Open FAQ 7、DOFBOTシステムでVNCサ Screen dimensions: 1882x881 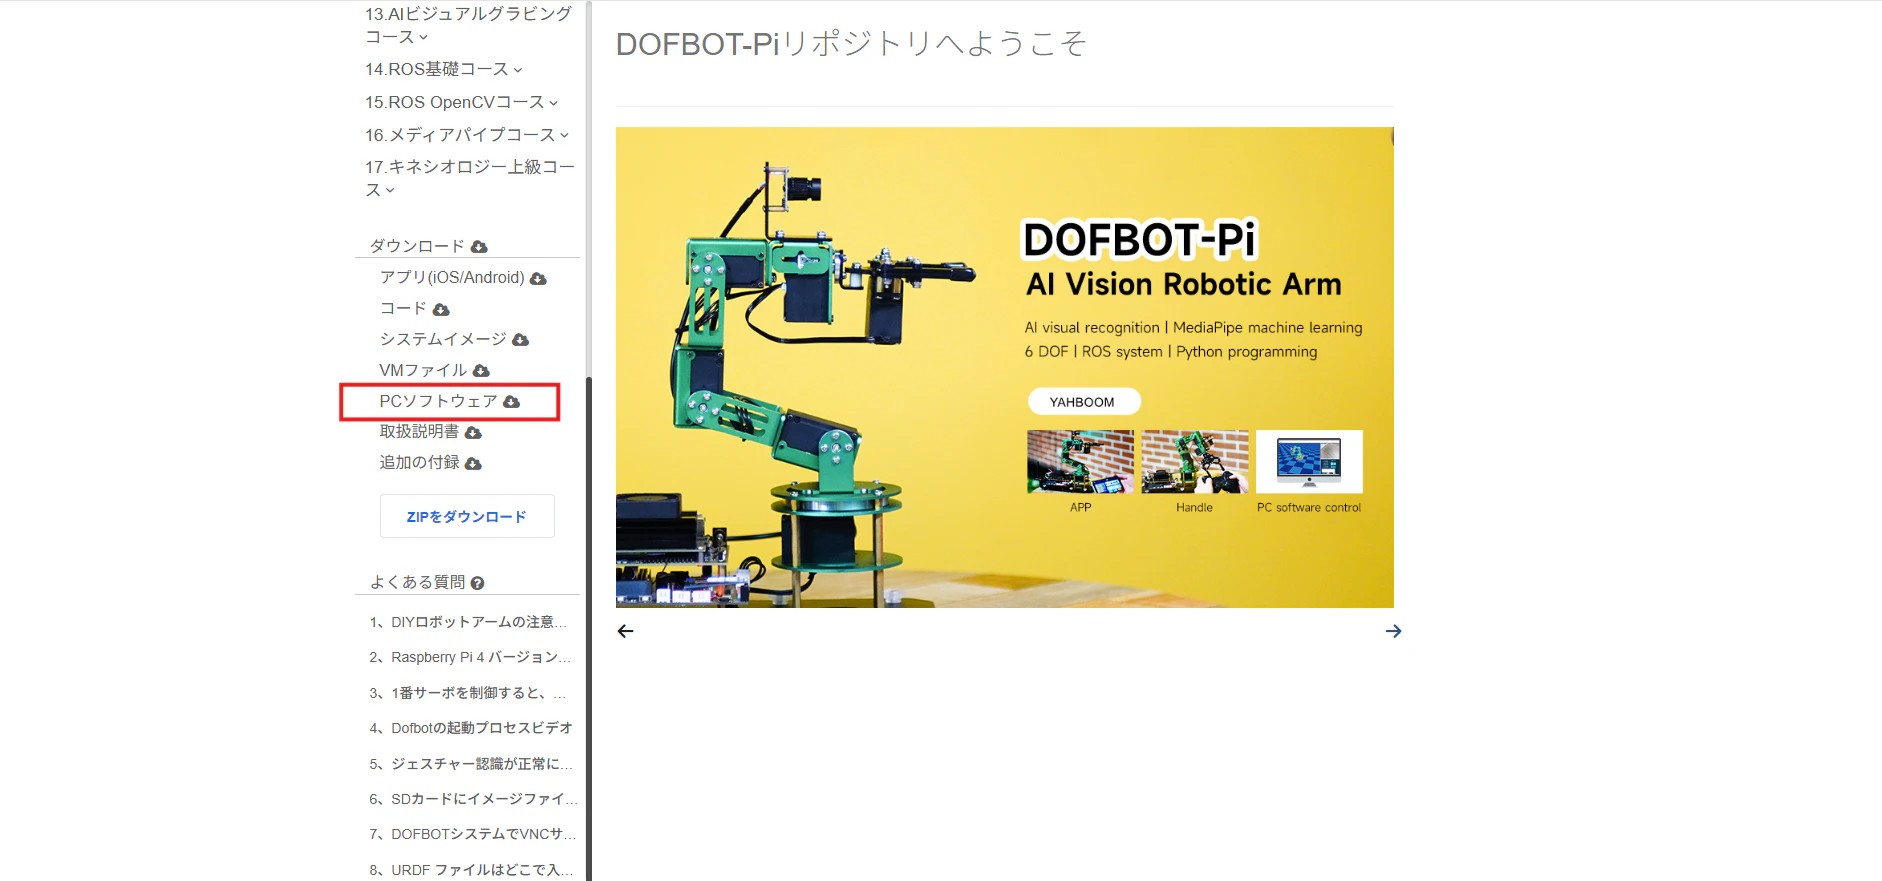point(472,834)
